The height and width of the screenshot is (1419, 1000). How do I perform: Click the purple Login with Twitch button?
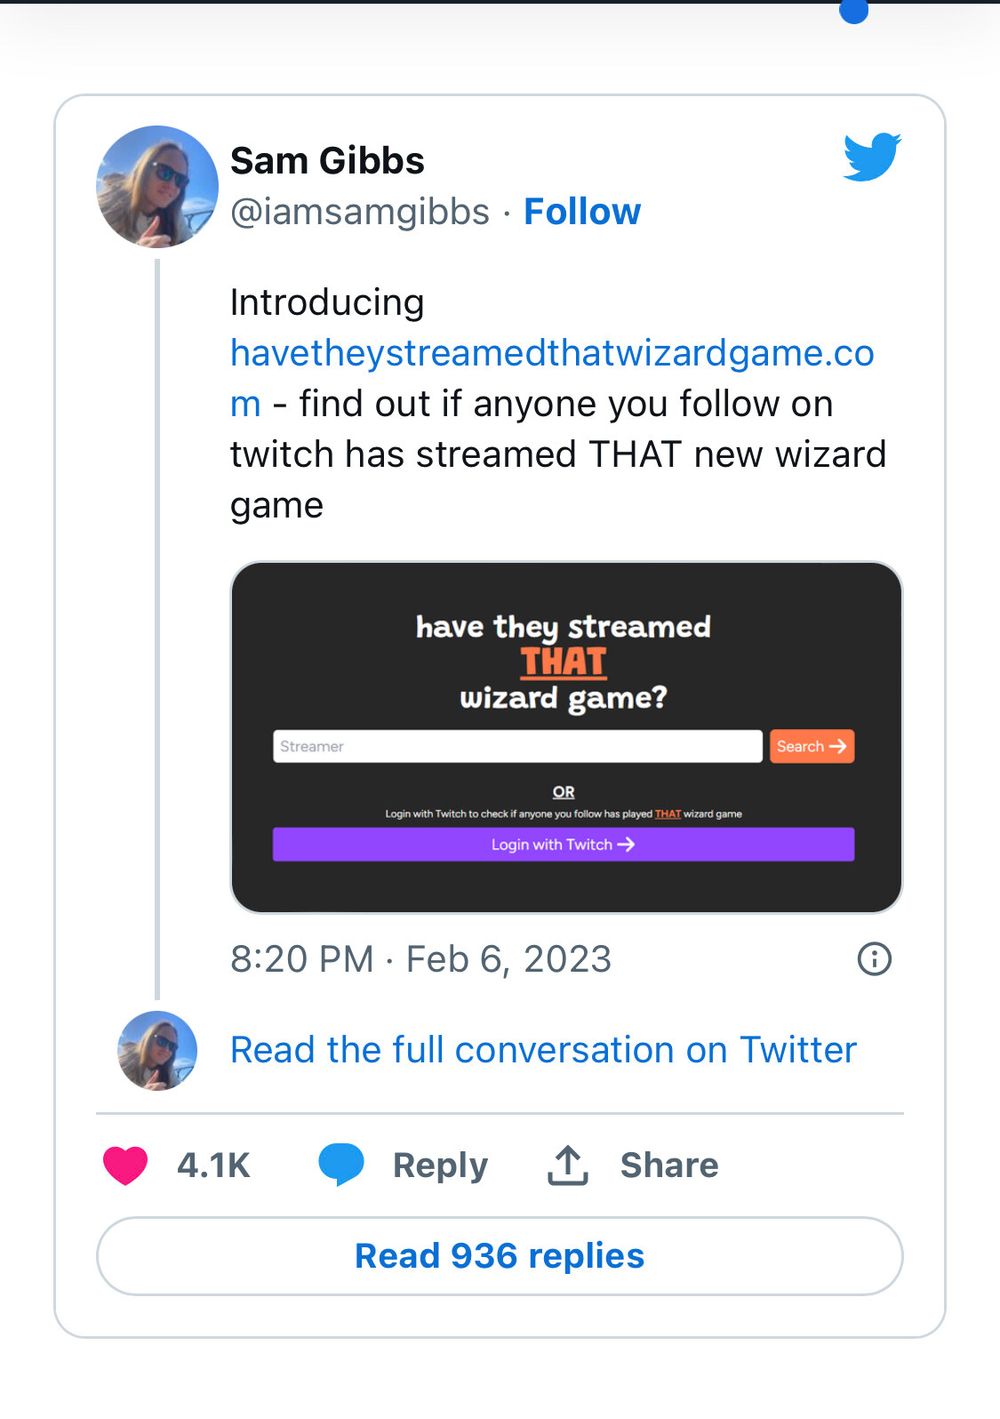coord(563,844)
